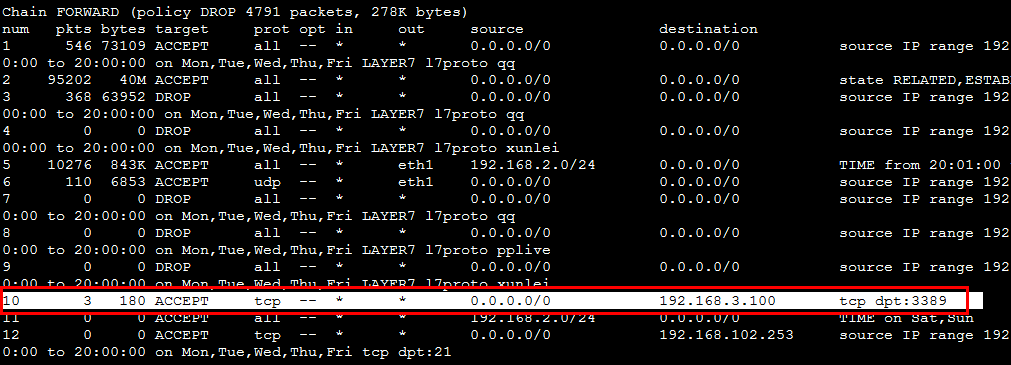
Task: Click destination 192.168.3.100 in rule 10
Action: [x=717, y=301]
